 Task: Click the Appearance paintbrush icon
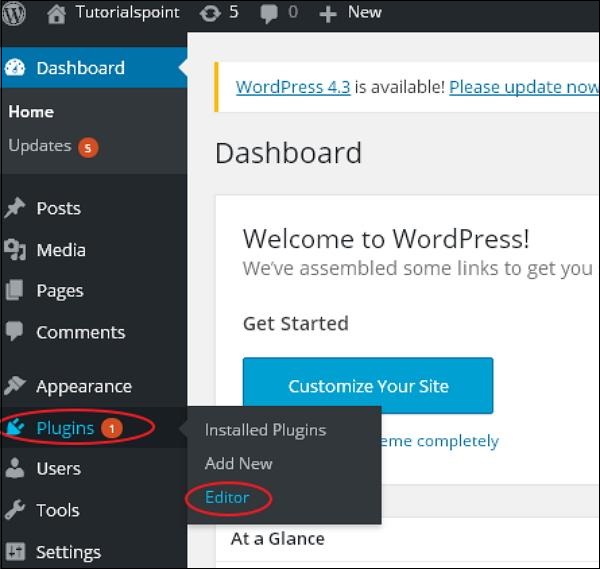point(15,385)
